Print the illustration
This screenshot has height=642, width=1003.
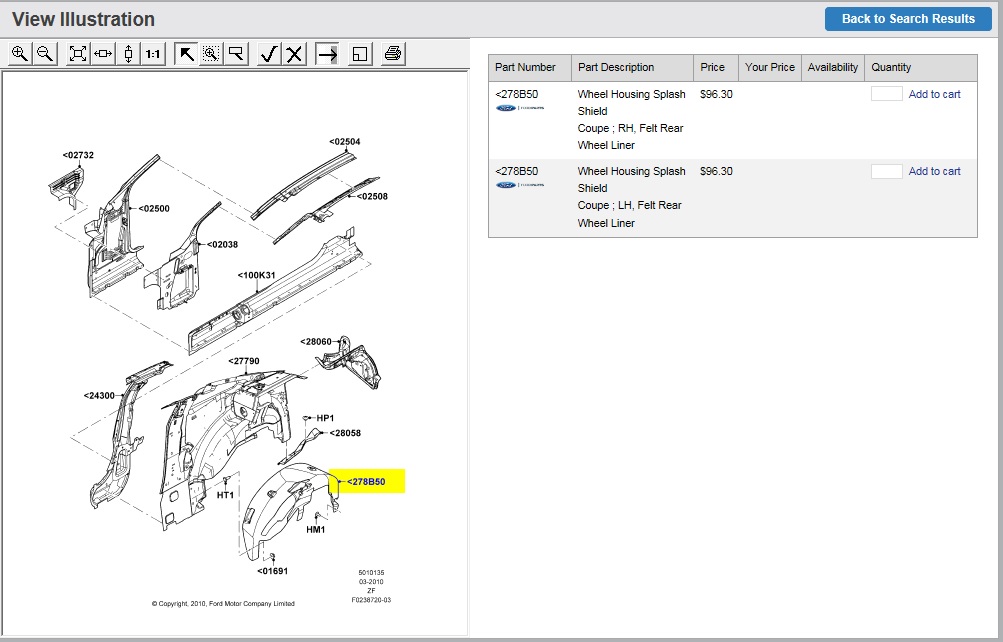click(393, 54)
